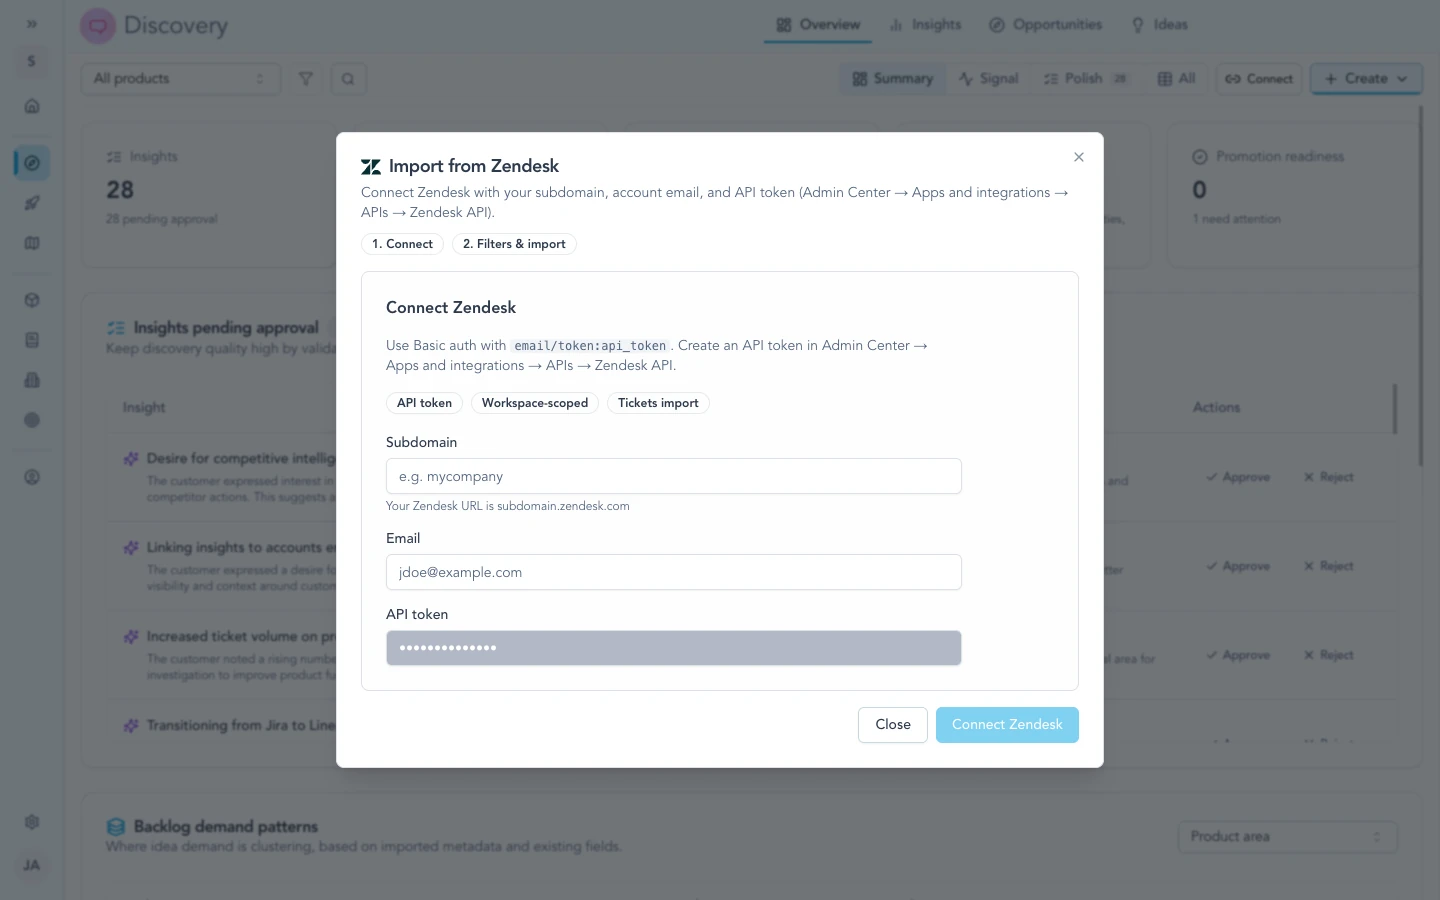Image resolution: width=1440 pixels, height=900 pixels.
Task: Click the search icon near All products
Action: tap(348, 78)
